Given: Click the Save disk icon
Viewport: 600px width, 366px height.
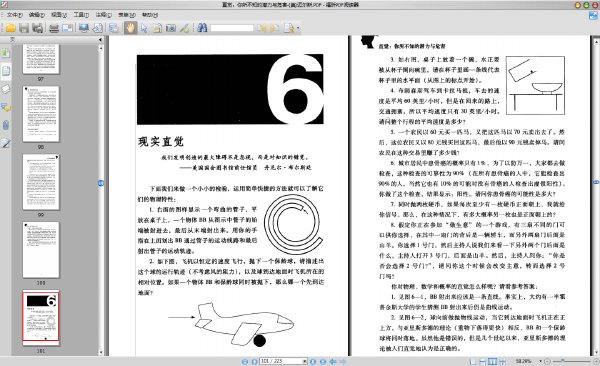Looking at the screenshot, I should click(24, 28).
